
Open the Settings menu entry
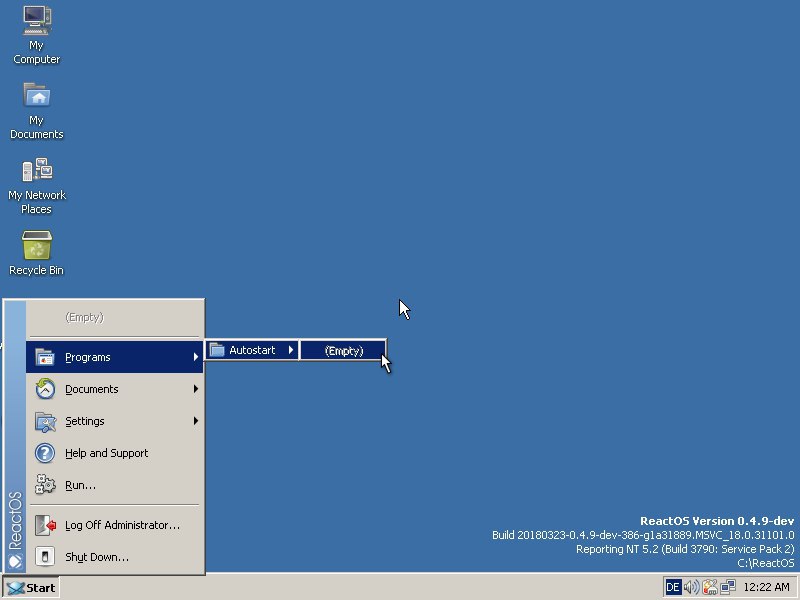[115, 421]
